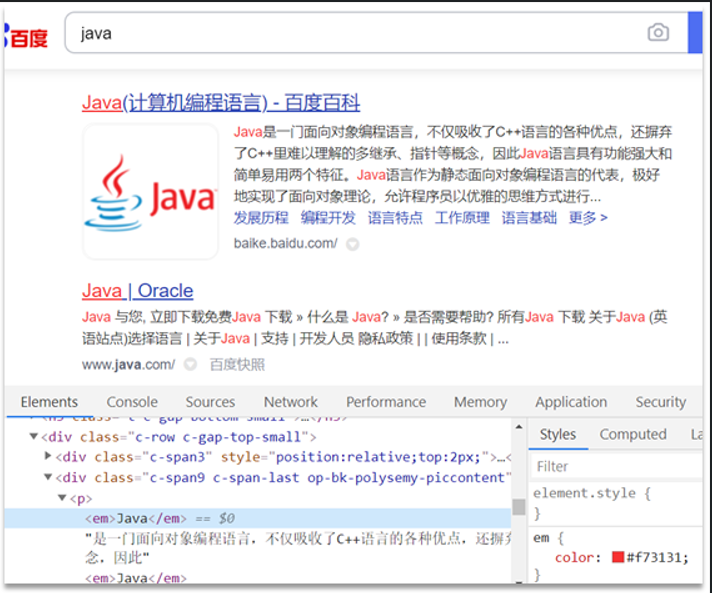The width and height of the screenshot is (712, 593).
Task: Select the lower <em>Java</em> node
Action: pos(136,578)
